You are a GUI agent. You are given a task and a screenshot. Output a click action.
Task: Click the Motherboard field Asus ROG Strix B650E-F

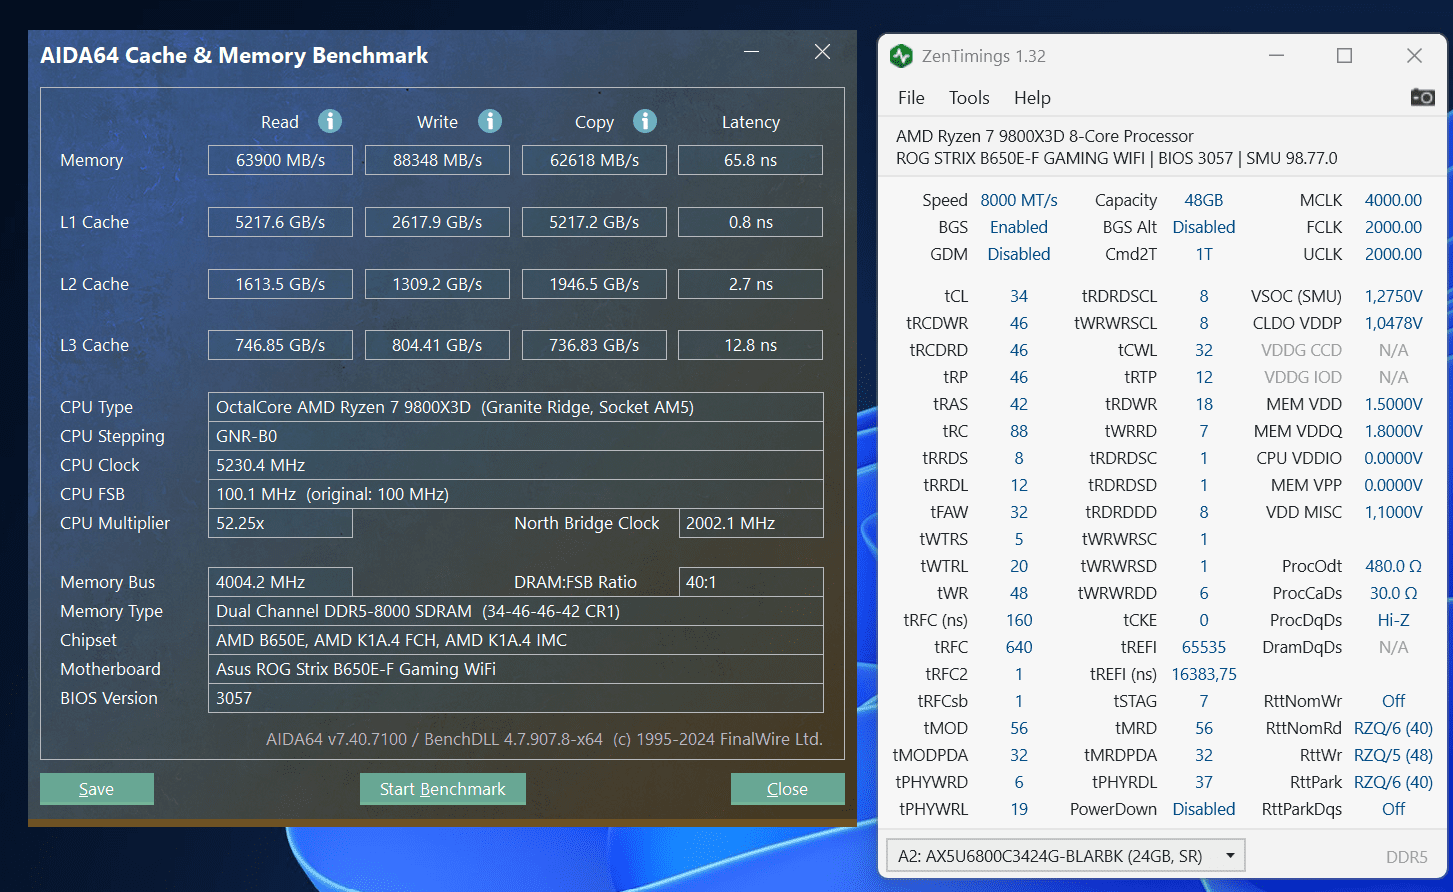coord(515,669)
